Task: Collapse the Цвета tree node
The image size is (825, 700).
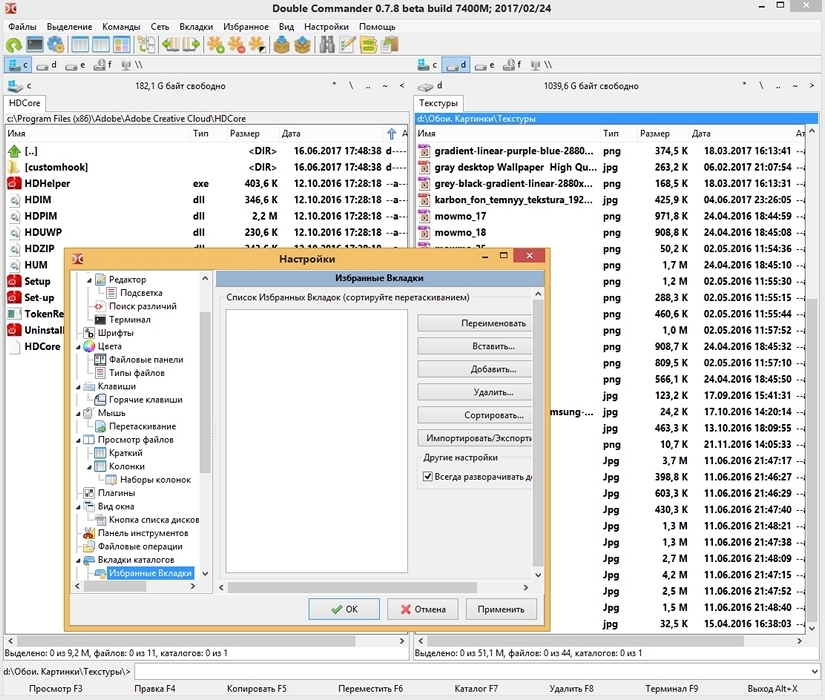Action: [79, 346]
